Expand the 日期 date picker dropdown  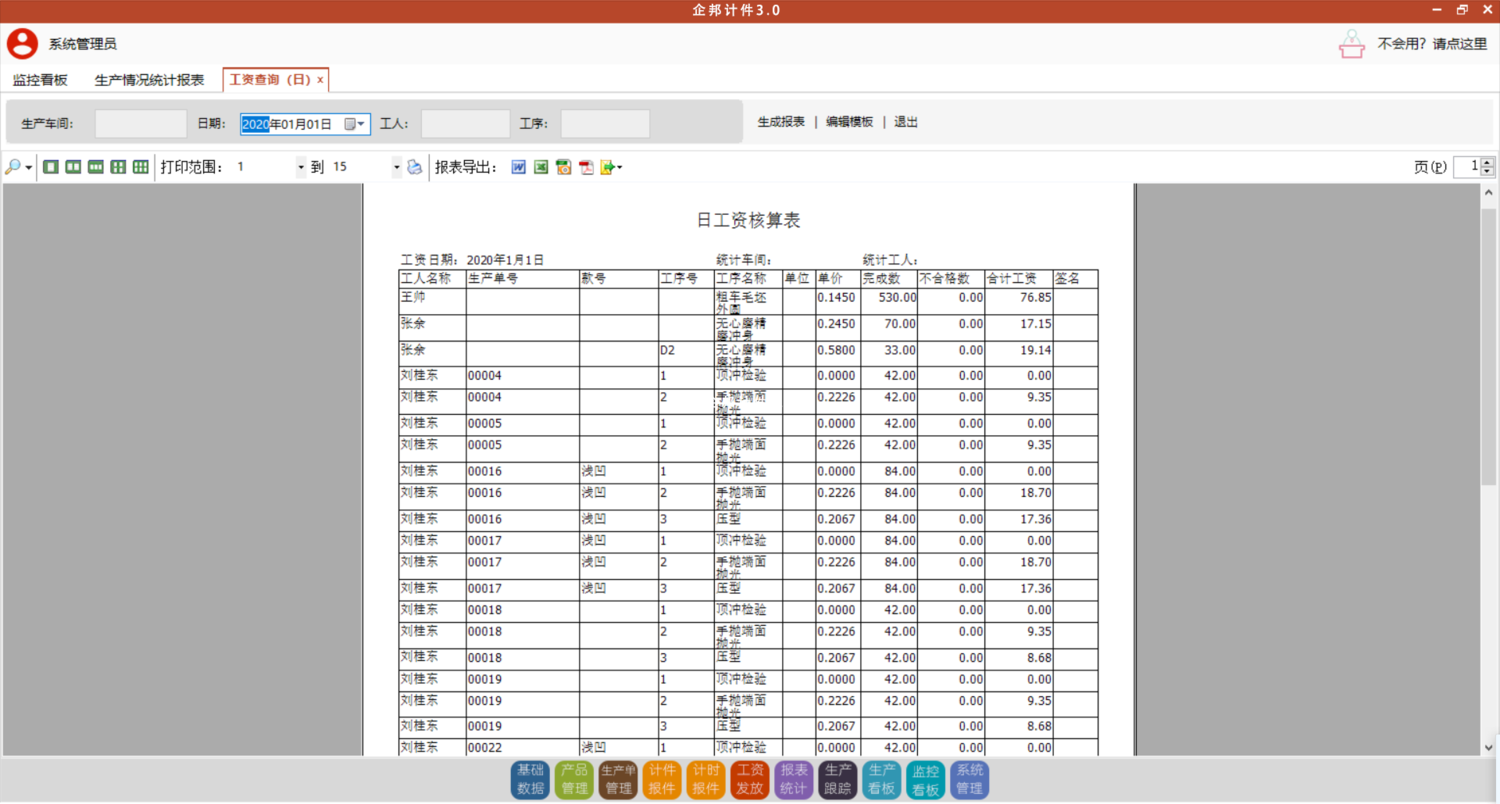point(361,124)
